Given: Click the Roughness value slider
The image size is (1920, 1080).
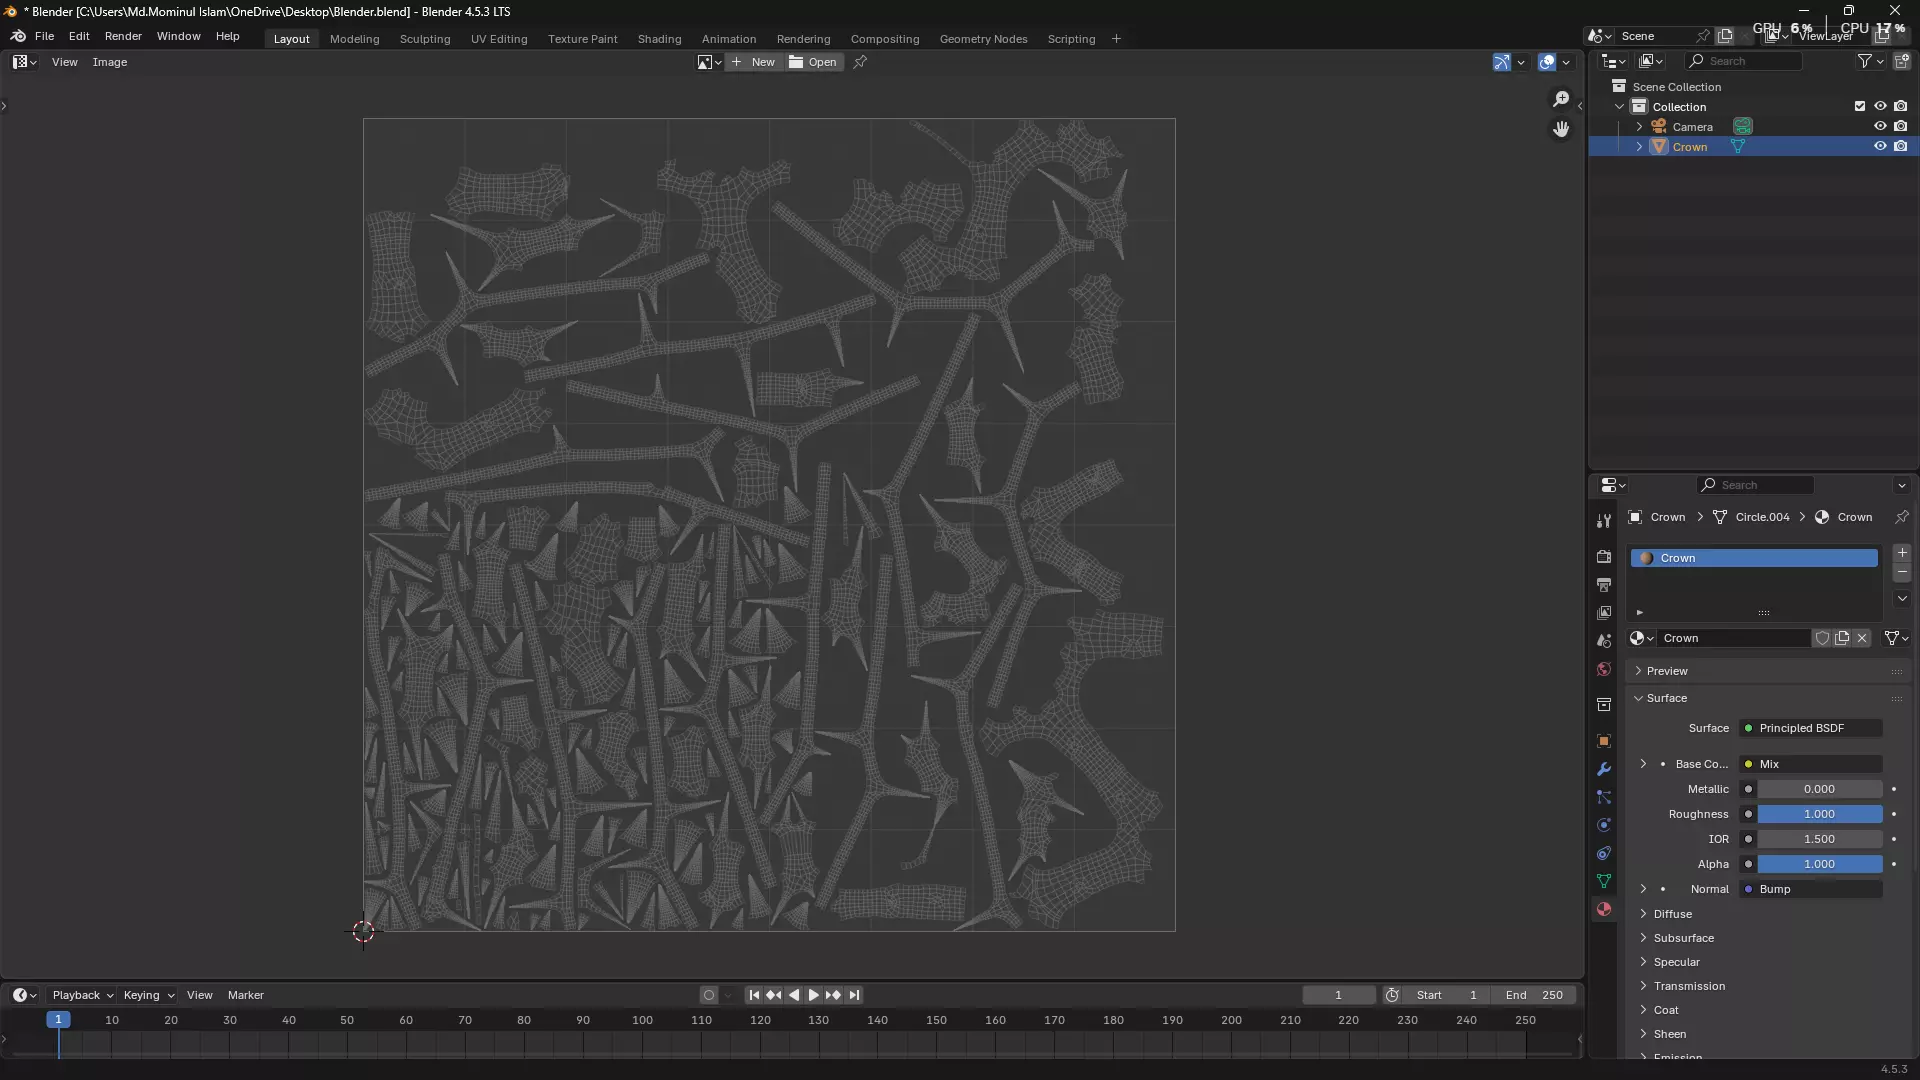Looking at the screenshot, I should (1819, 814).
